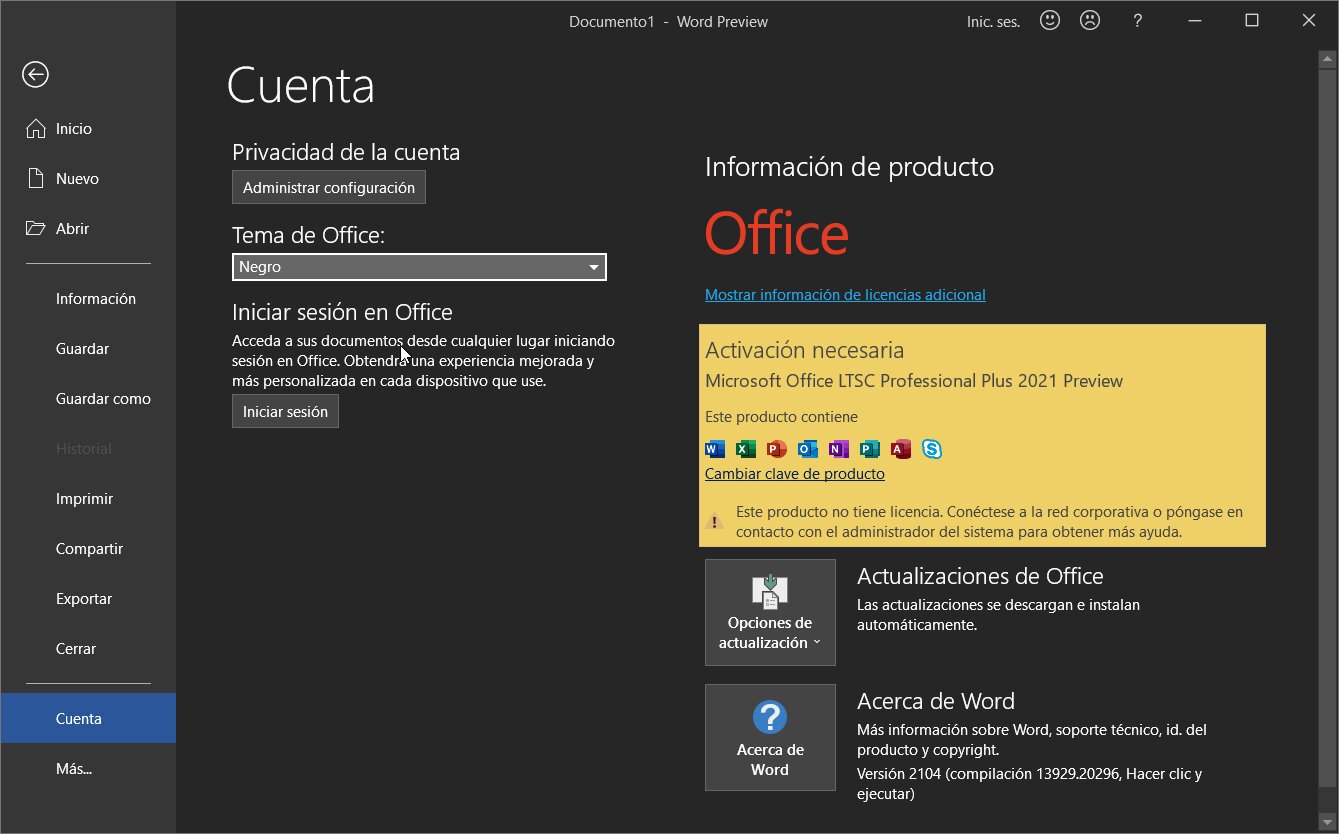Open the Imprimir section in the sidebar
Viewport: 1339px width, 834px height.
(84, 498)
